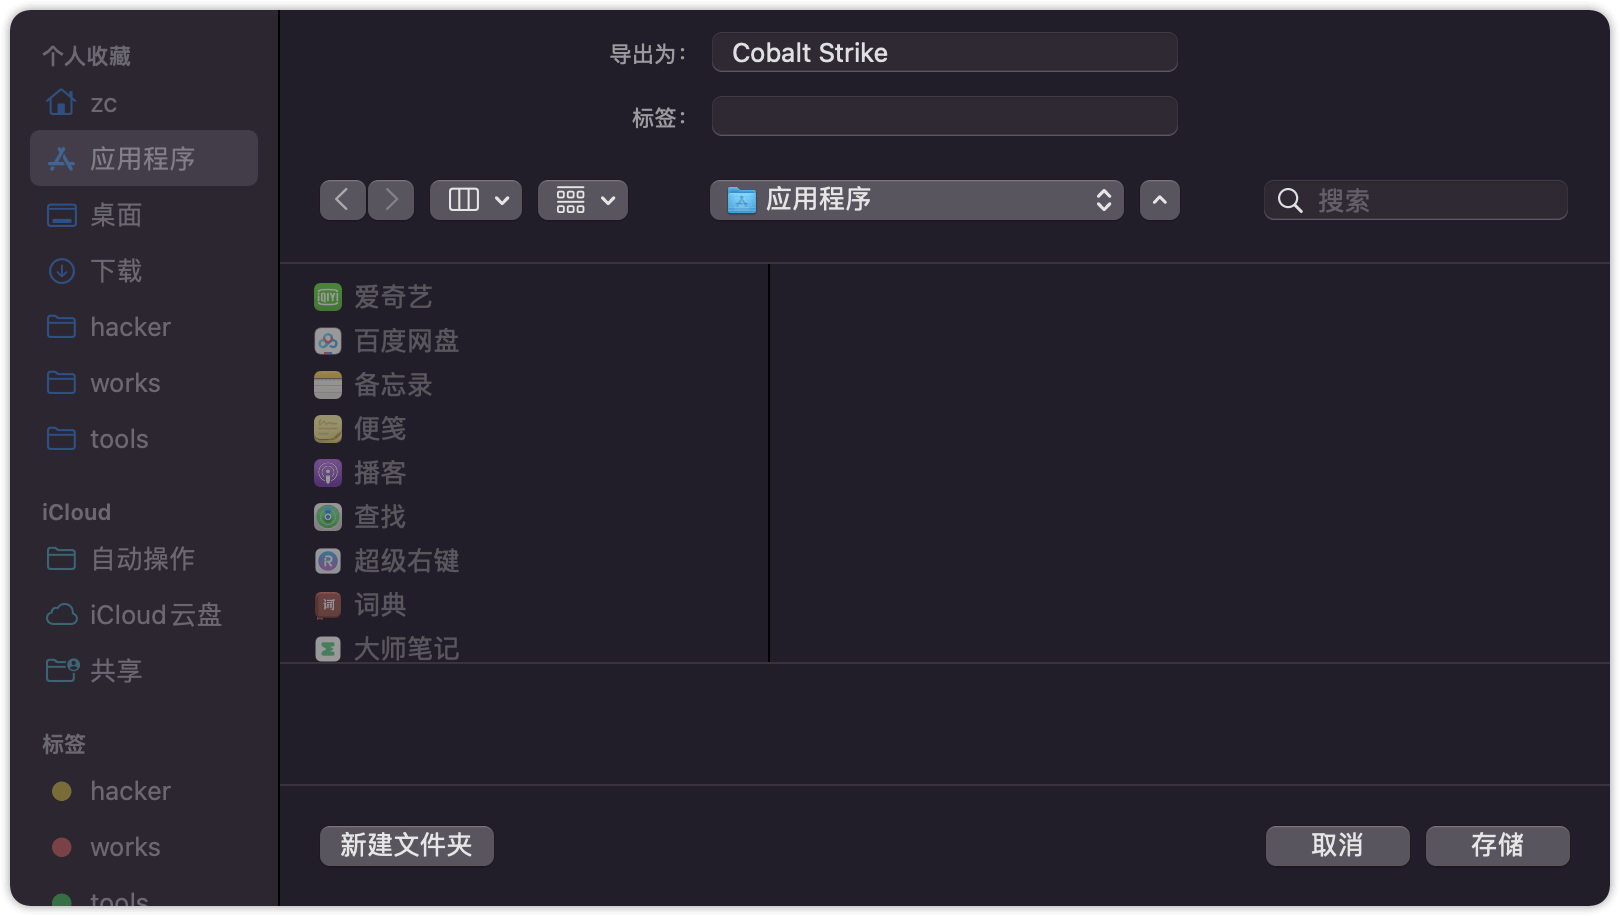Image resolution: width=1620 pixels, height=916 pixels.
Task: Open the grid grouping options dropdown
Action: tap(583, 200)
